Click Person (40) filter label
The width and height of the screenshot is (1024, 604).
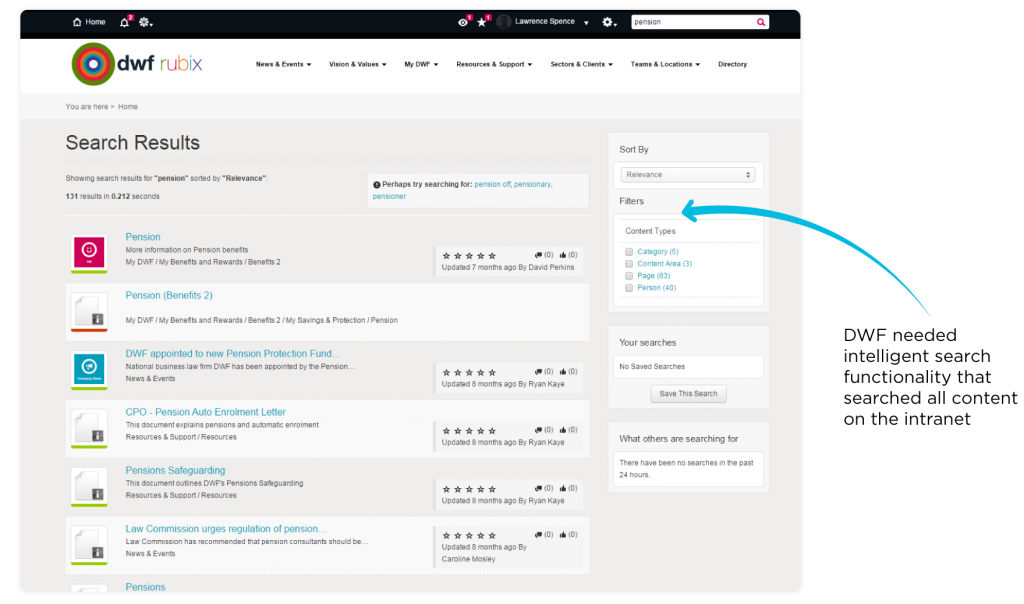click(x=656, y=288)
